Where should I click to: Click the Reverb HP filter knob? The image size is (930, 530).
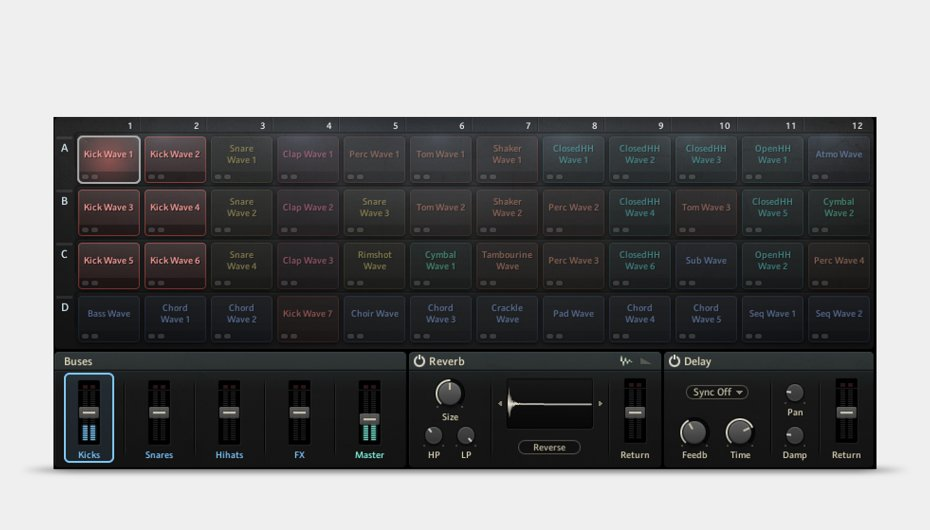(x=433, y=435)
